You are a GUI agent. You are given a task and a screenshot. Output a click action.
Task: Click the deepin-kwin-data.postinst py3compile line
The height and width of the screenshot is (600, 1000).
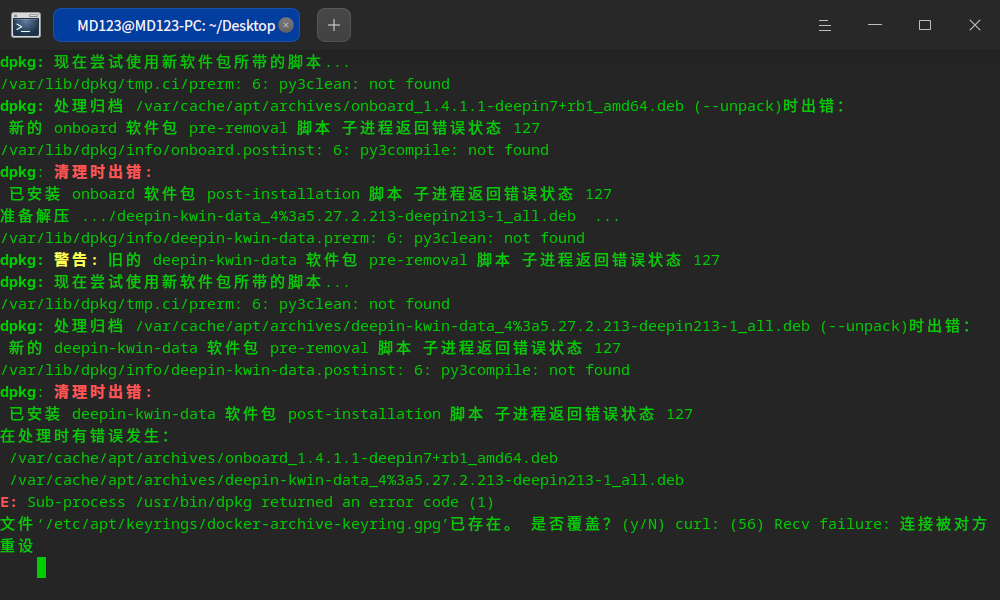pyautogui.click(x=315, y=370)
